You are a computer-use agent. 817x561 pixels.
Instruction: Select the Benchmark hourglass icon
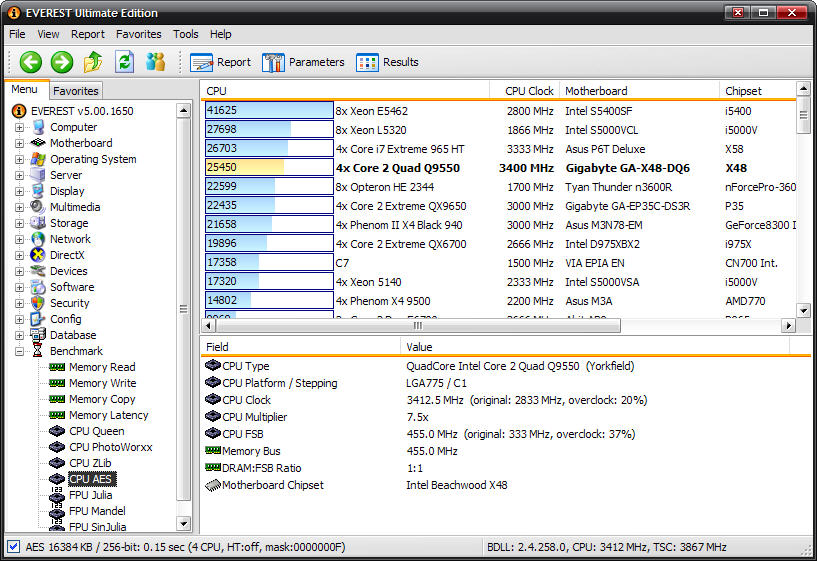(x=38, y=350)
